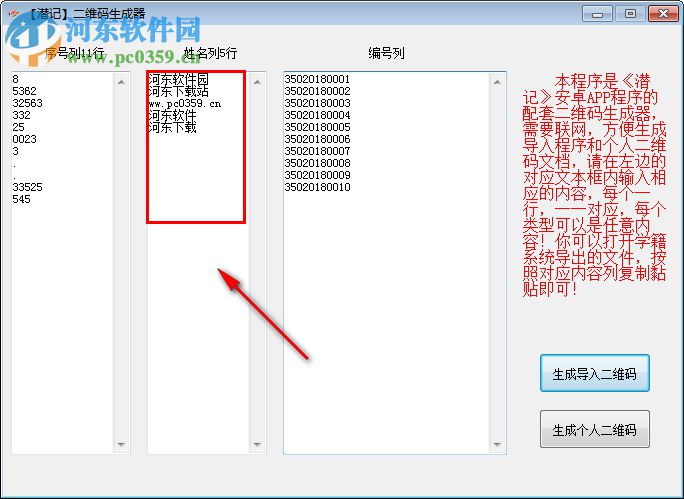Viewport: 684px width, 499px height.
Task: Click the 河东软件园 line in 姓名列
Action: click(x=178, y=79)
